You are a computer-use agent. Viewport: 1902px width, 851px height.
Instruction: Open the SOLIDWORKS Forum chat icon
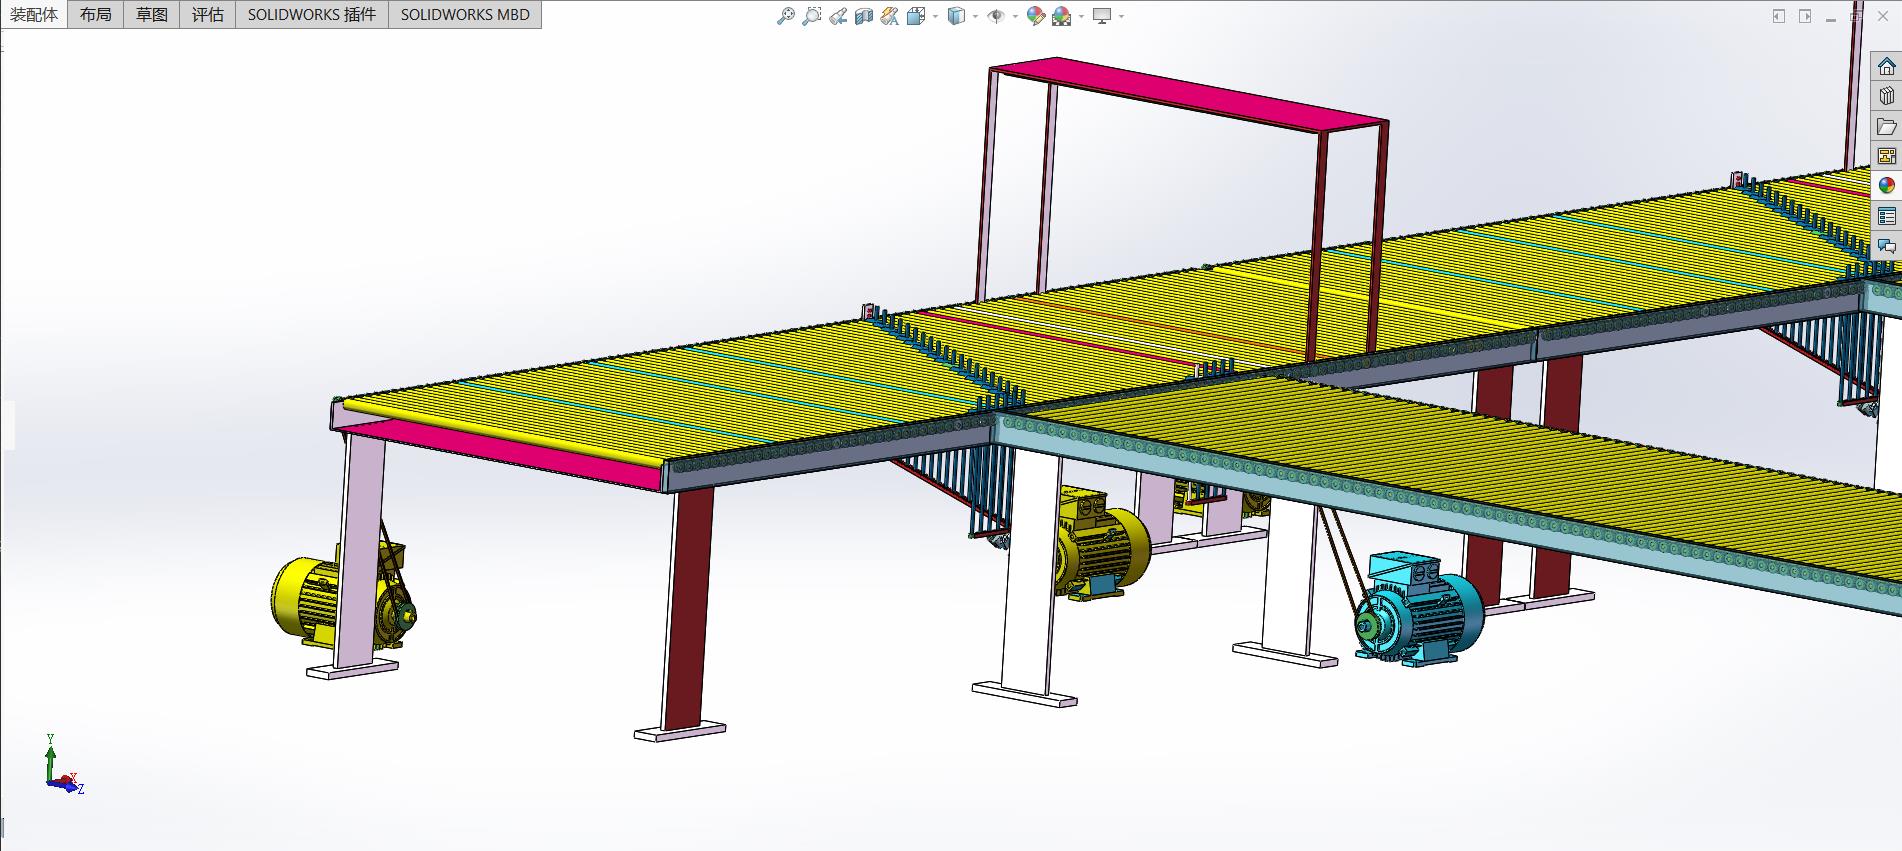click(1886, 246)
